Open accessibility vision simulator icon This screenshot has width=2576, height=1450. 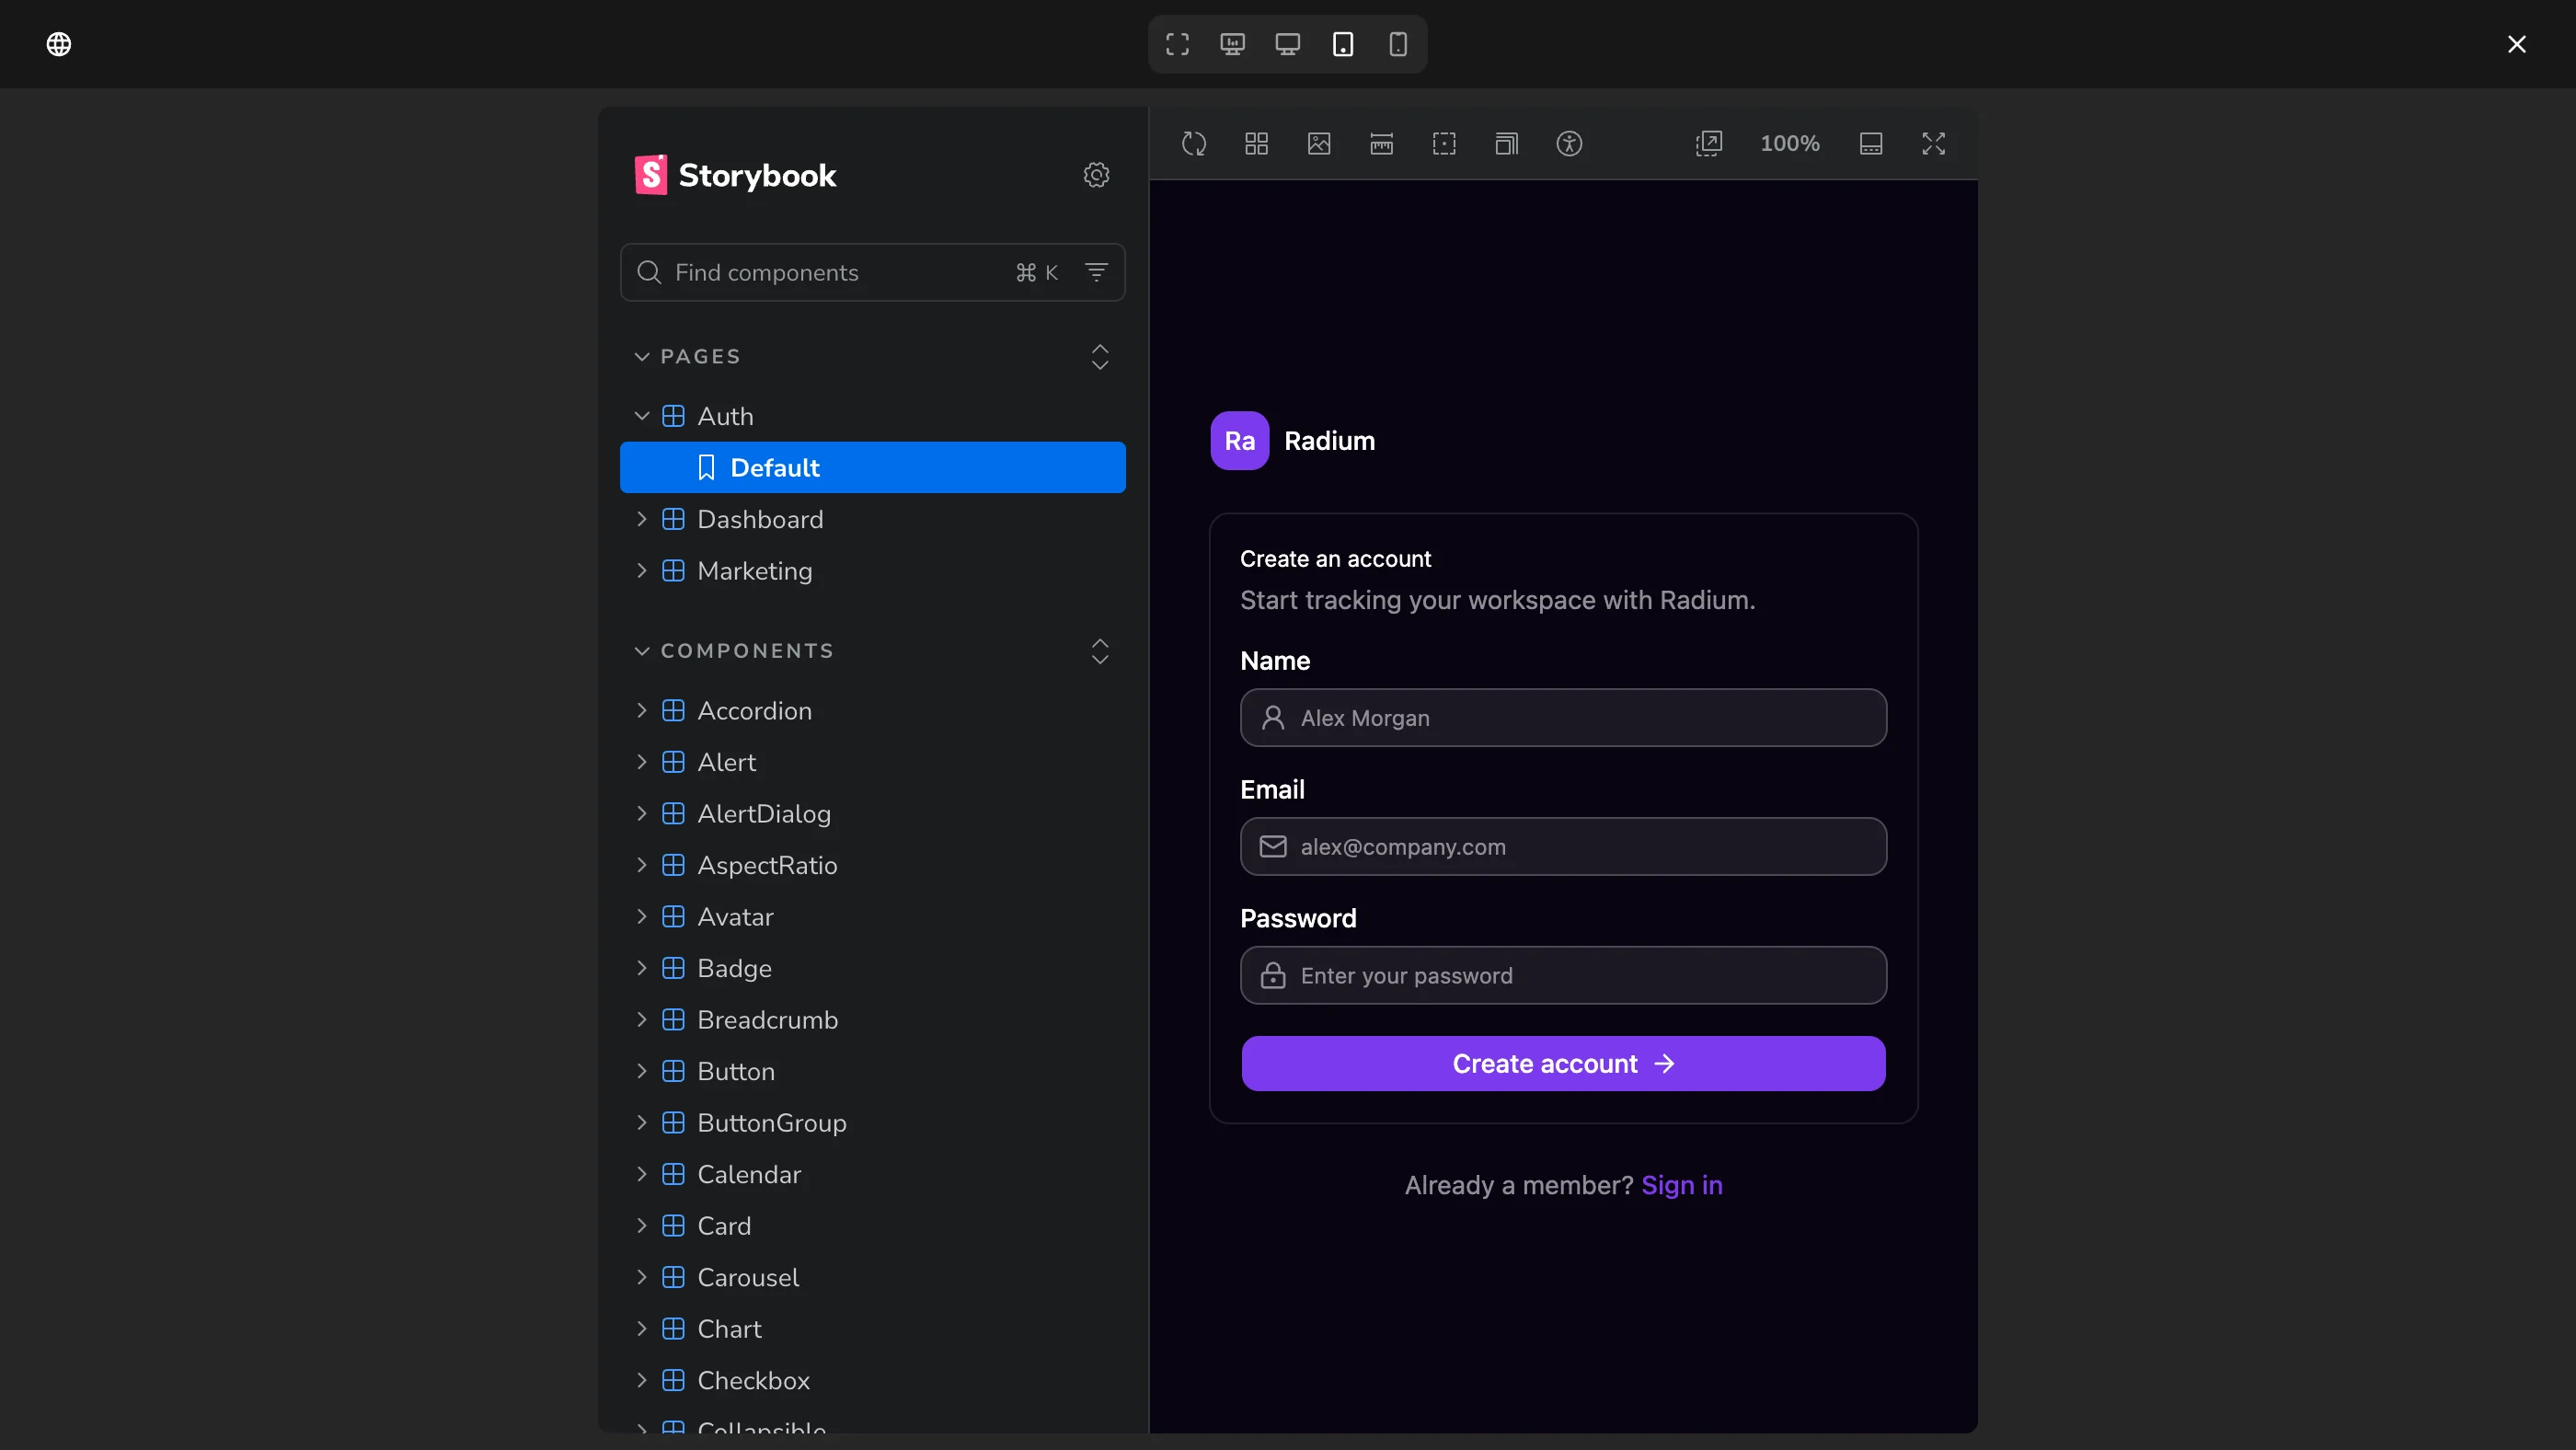[x=1569, y=144]
